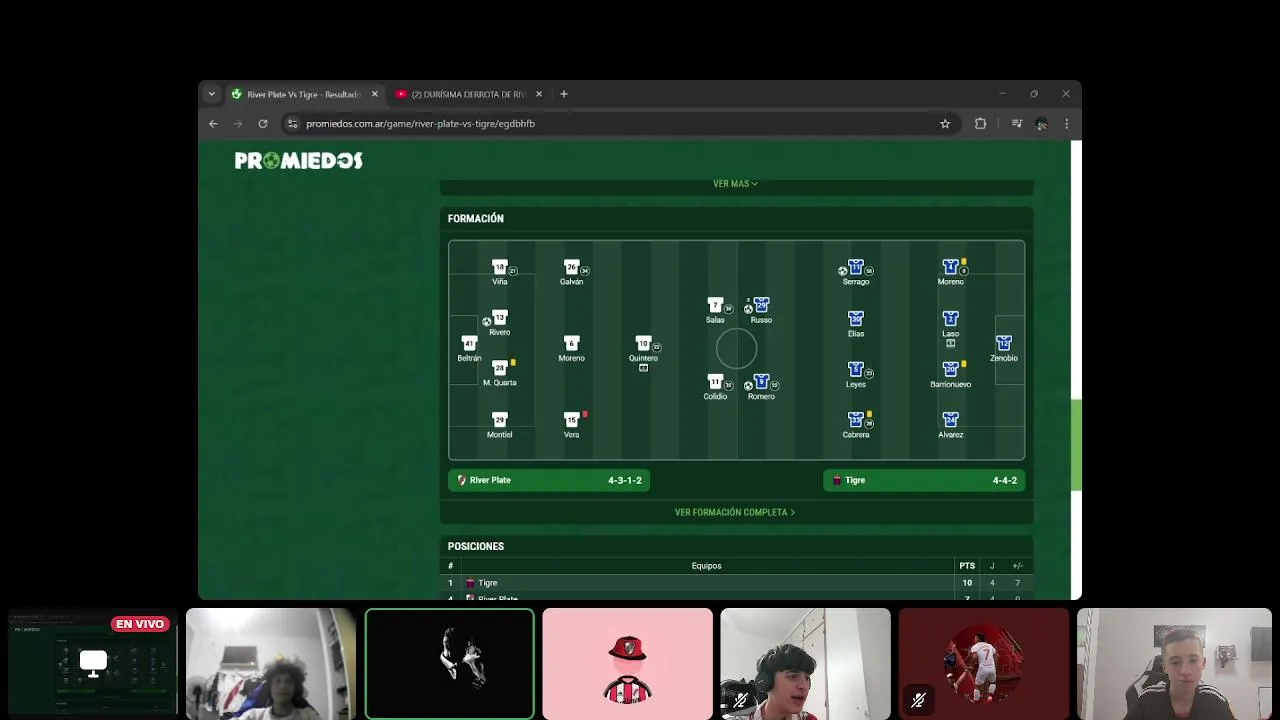Click the muted microphone icon on the pink-shirt participant

point(740,701)
